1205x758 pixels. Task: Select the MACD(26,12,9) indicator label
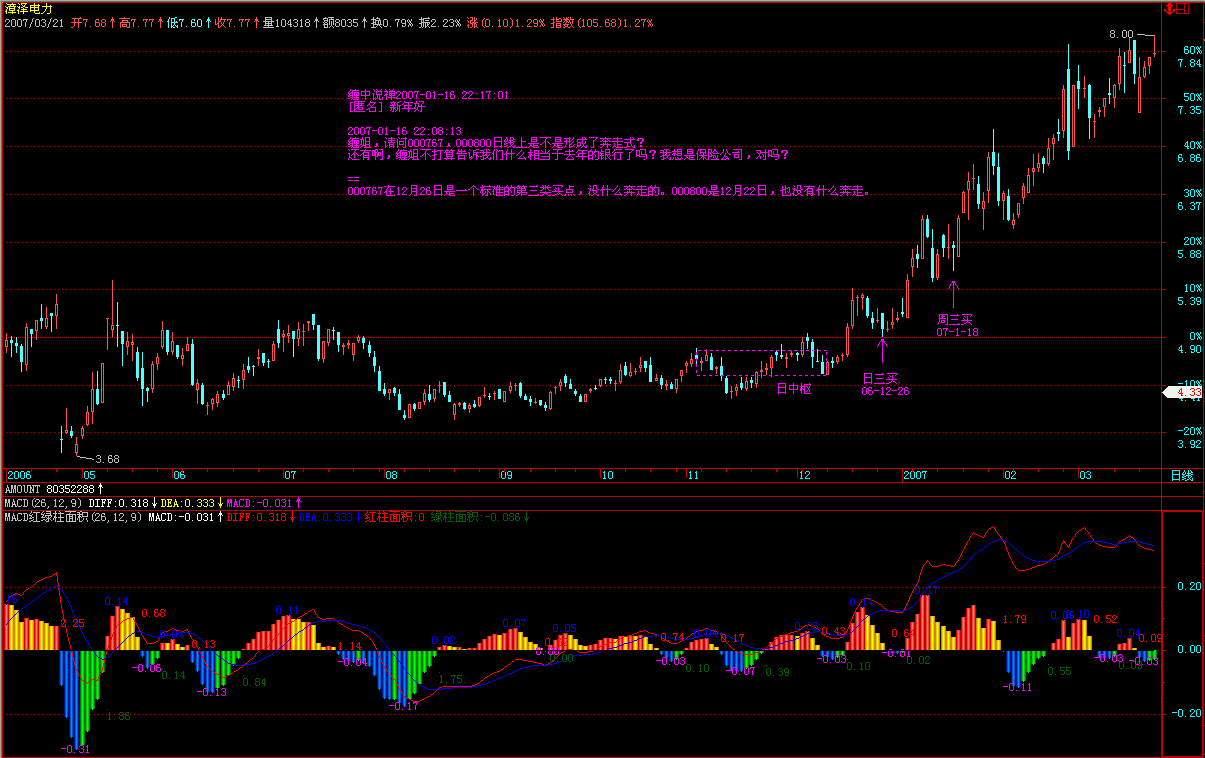click(x=43, y=503)
